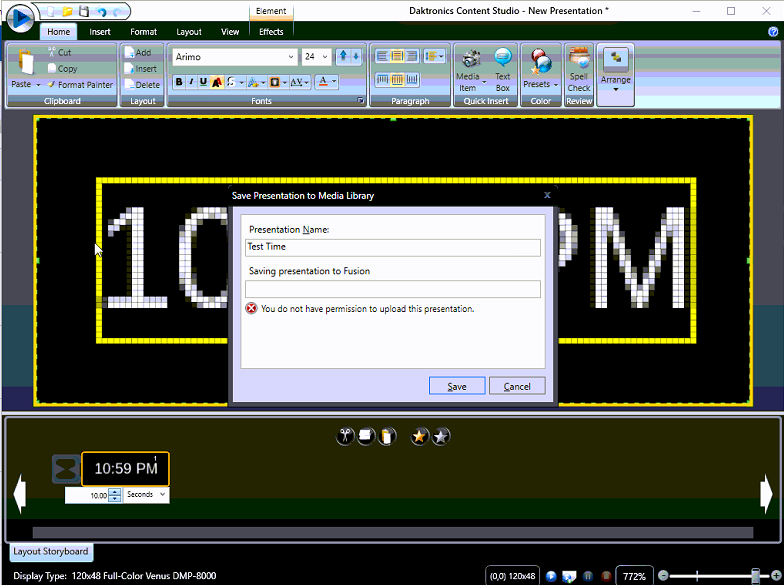Switch to the Effects ribbon tab
The image size is (784, 585).
pyautogui.click(x=271, y=32)
